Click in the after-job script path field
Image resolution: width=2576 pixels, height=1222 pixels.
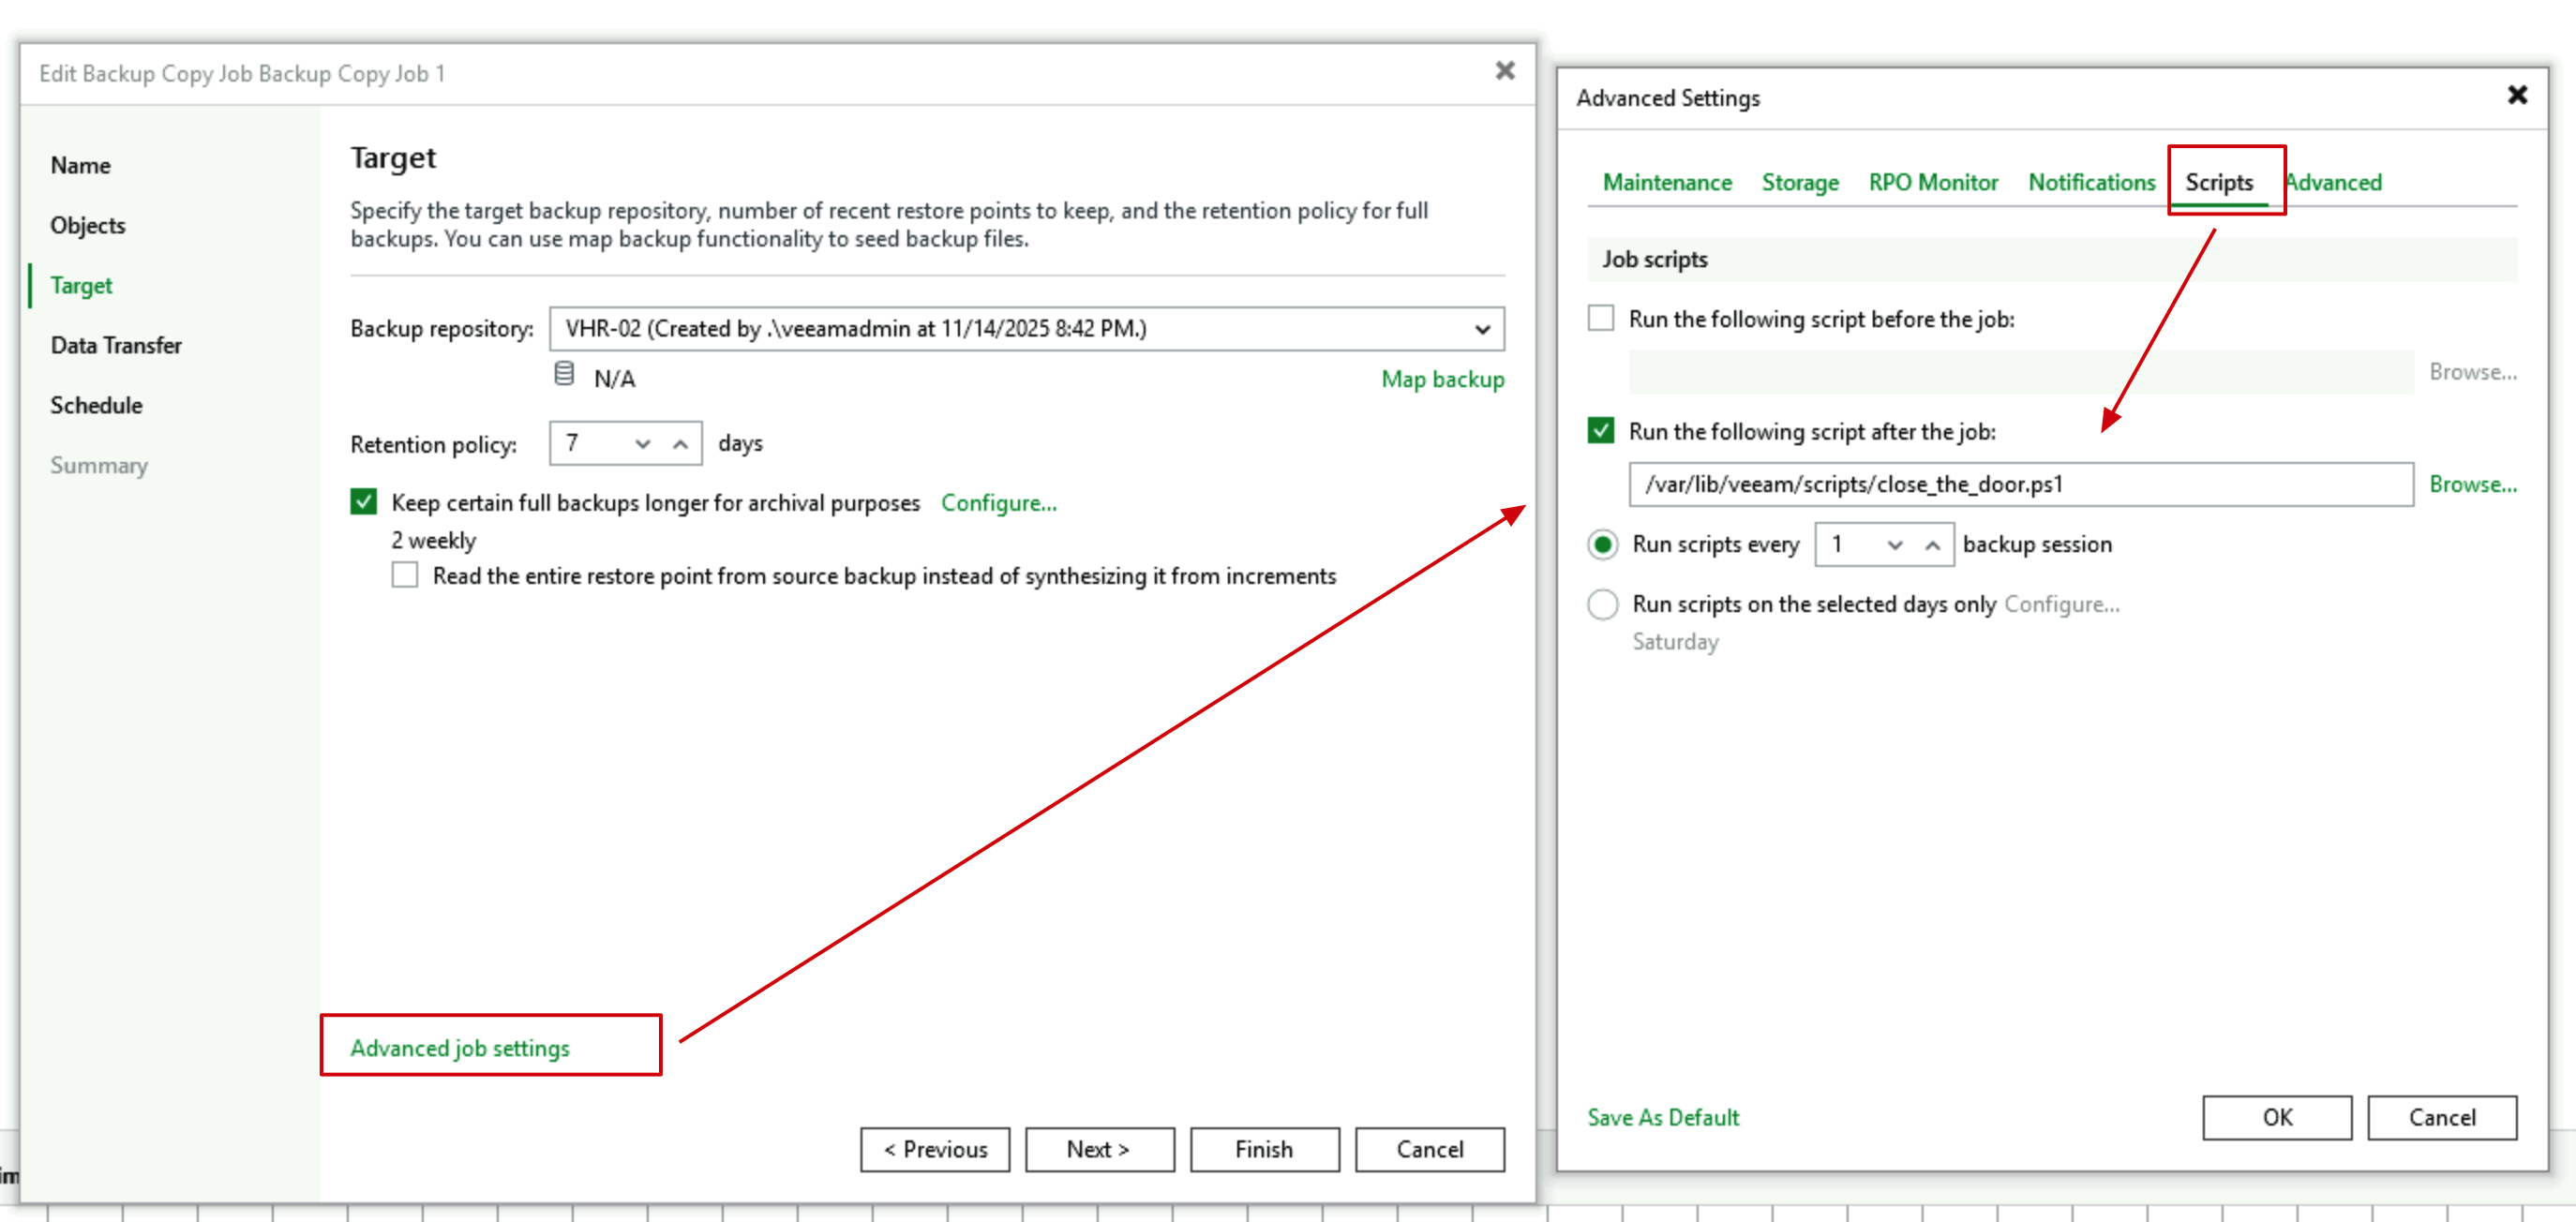tap(2020, 484)
